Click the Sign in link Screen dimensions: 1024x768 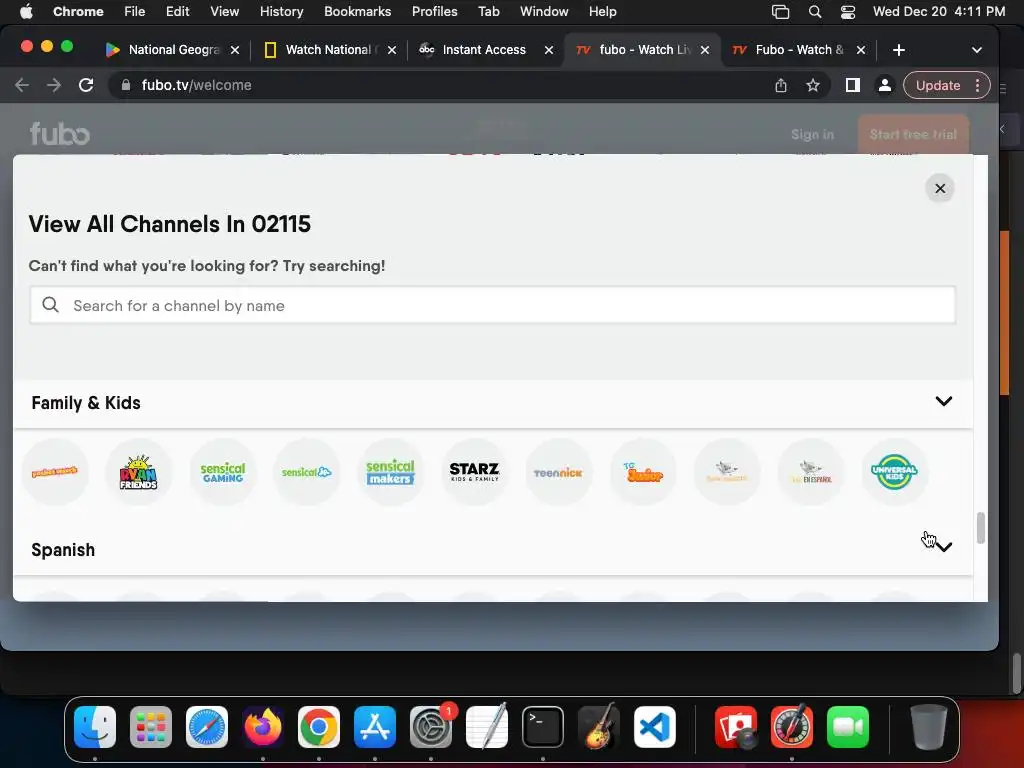click(x=812, y=135)
